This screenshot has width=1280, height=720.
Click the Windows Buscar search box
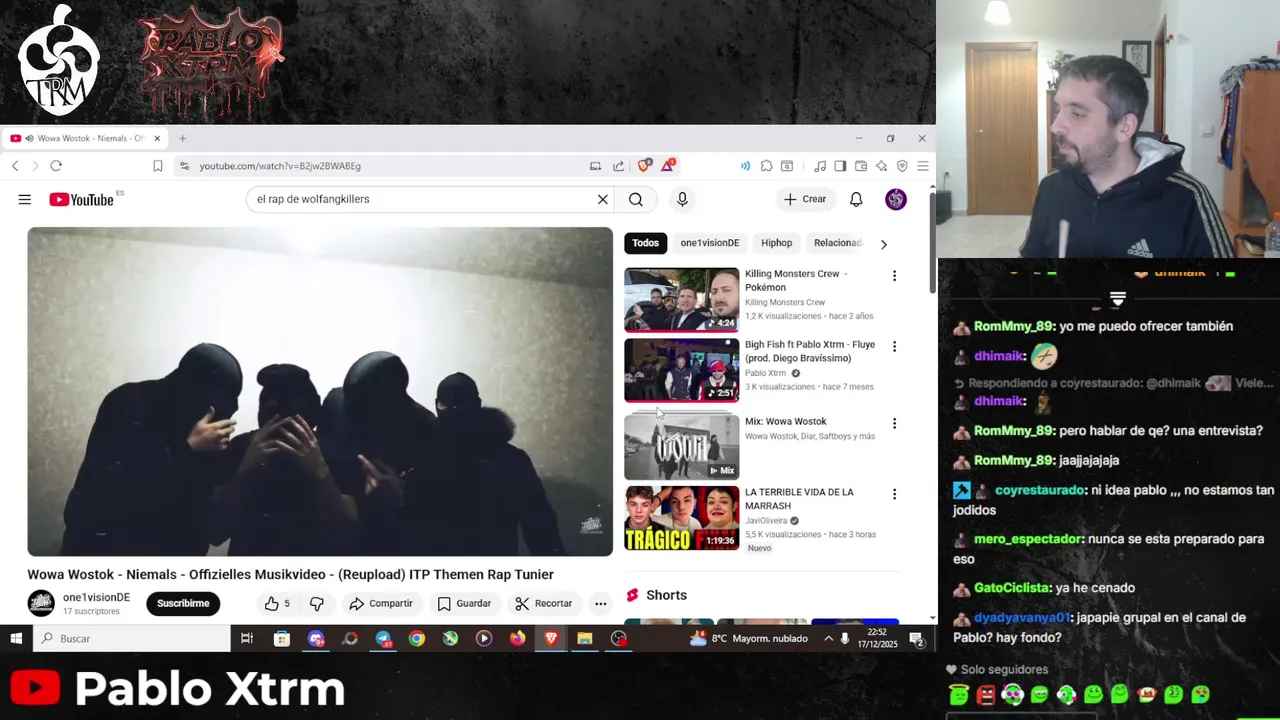pos(132,638)
